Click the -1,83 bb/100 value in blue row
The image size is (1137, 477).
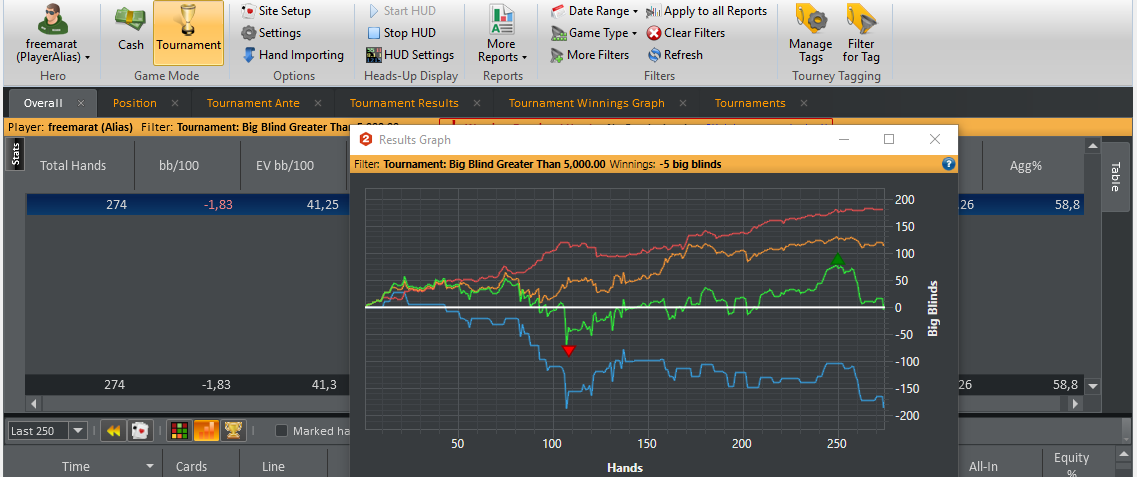coord(216,204)
